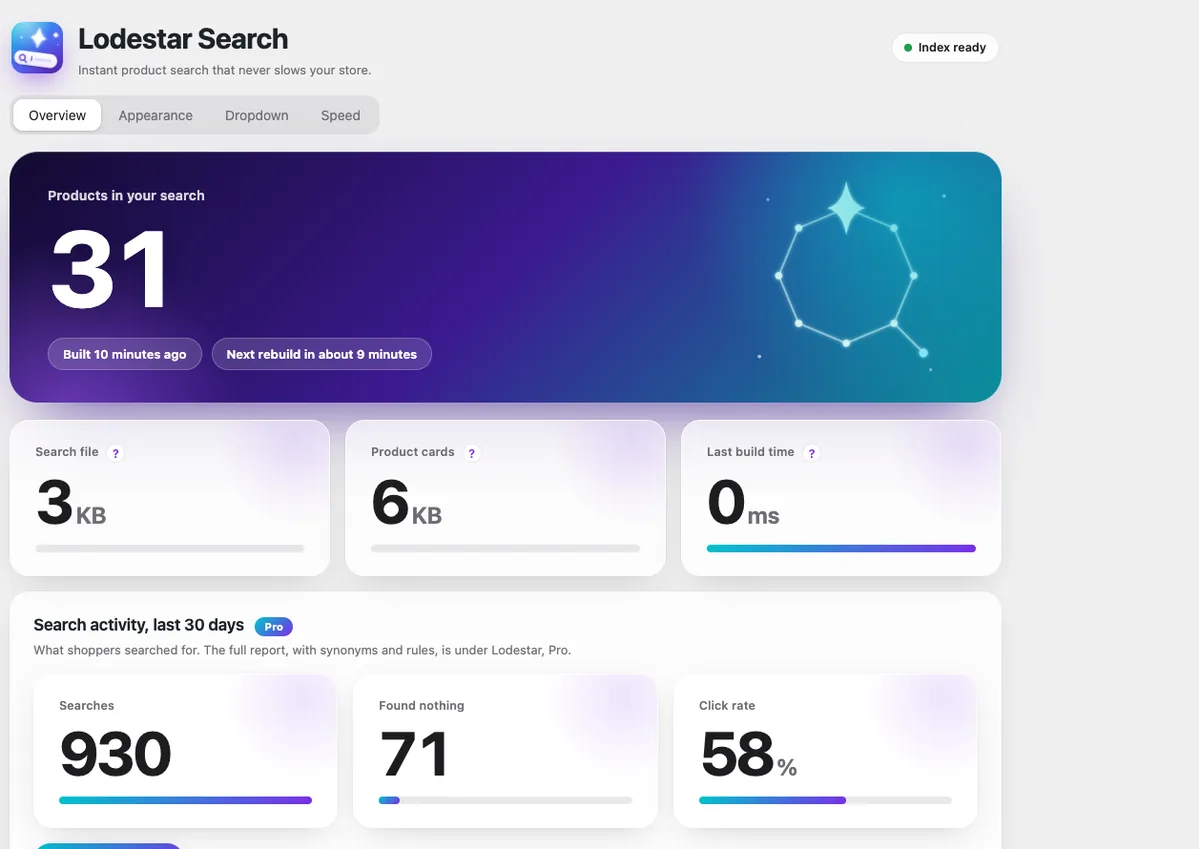Click the Search file size progress bar
The height and width of the screenshot is (849, 1200).
tap(170, 548)
